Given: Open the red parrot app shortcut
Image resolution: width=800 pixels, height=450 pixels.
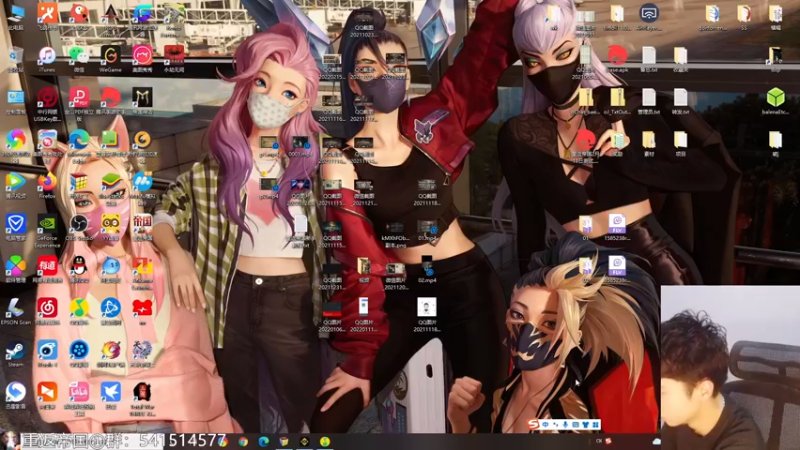Looking at the screenshot, I should (x=79, y=14).
